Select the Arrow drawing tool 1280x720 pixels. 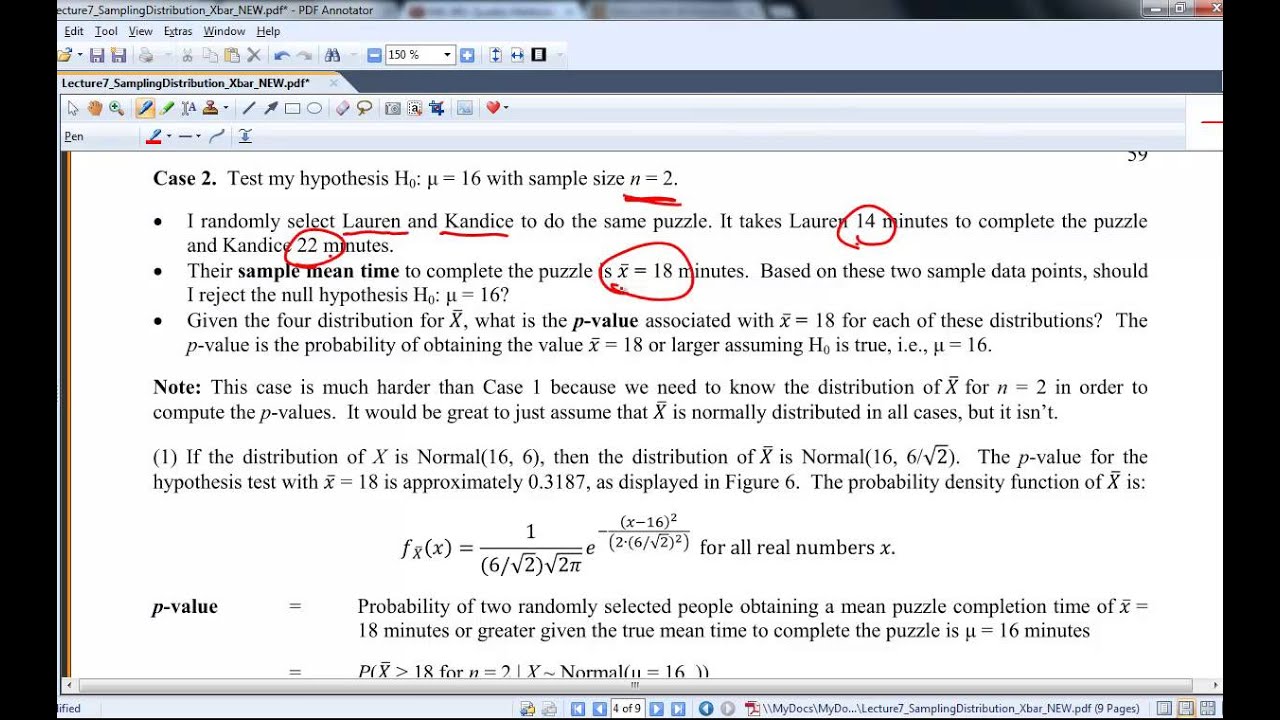tap(271, 108)
